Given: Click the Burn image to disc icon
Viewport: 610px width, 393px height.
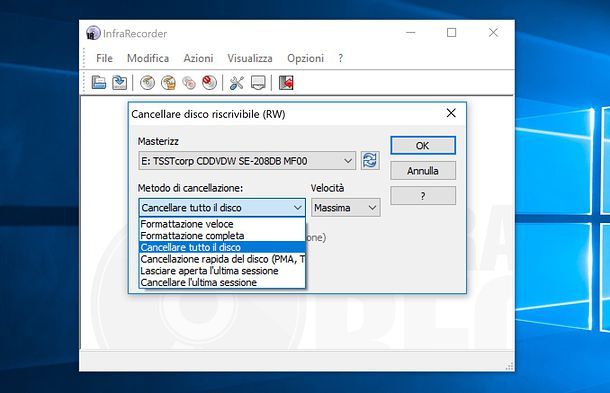Looking at the screenshot, I should (x=168, y=82).
